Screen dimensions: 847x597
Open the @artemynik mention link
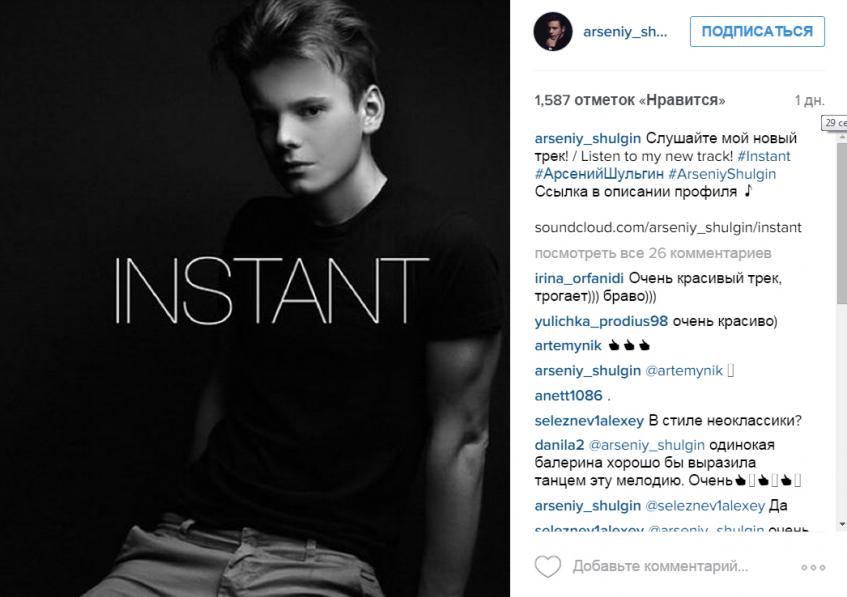point(684,371)
